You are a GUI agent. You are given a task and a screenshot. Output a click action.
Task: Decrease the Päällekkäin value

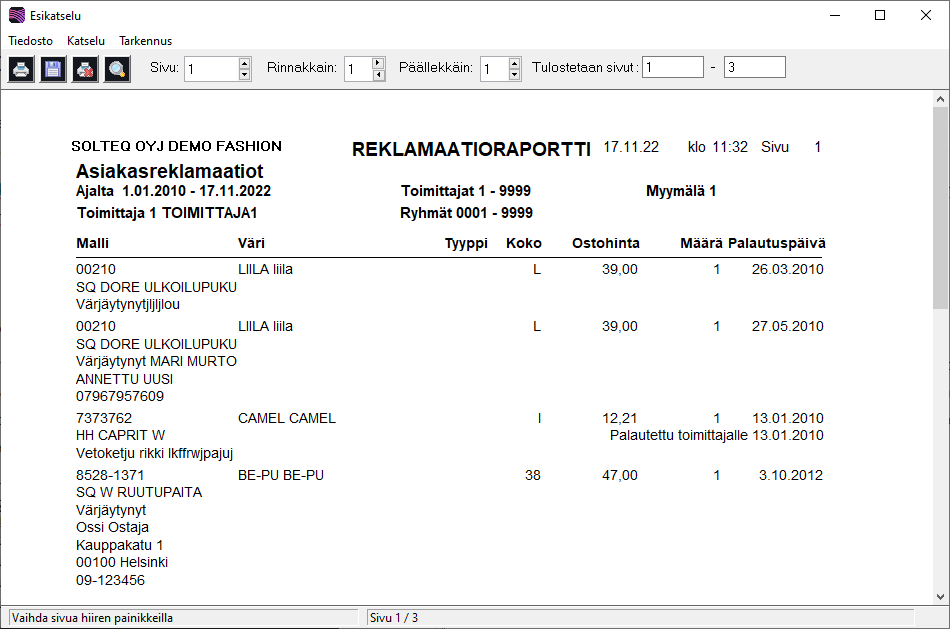(514, 75)
